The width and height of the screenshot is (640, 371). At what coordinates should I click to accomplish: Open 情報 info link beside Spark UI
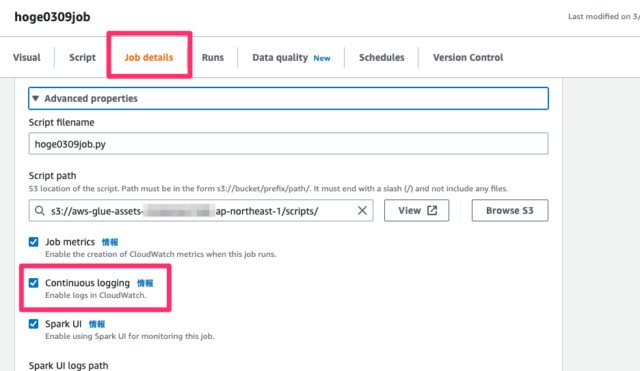click(x=97, y=324)
